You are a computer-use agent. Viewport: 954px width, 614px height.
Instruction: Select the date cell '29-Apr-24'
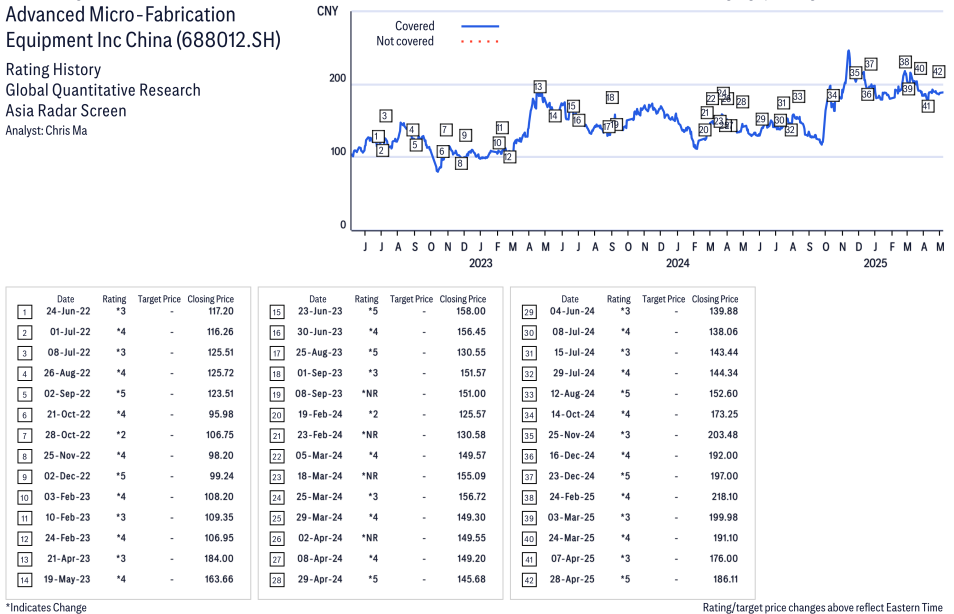pyautogui.click(x=320, y=579)
